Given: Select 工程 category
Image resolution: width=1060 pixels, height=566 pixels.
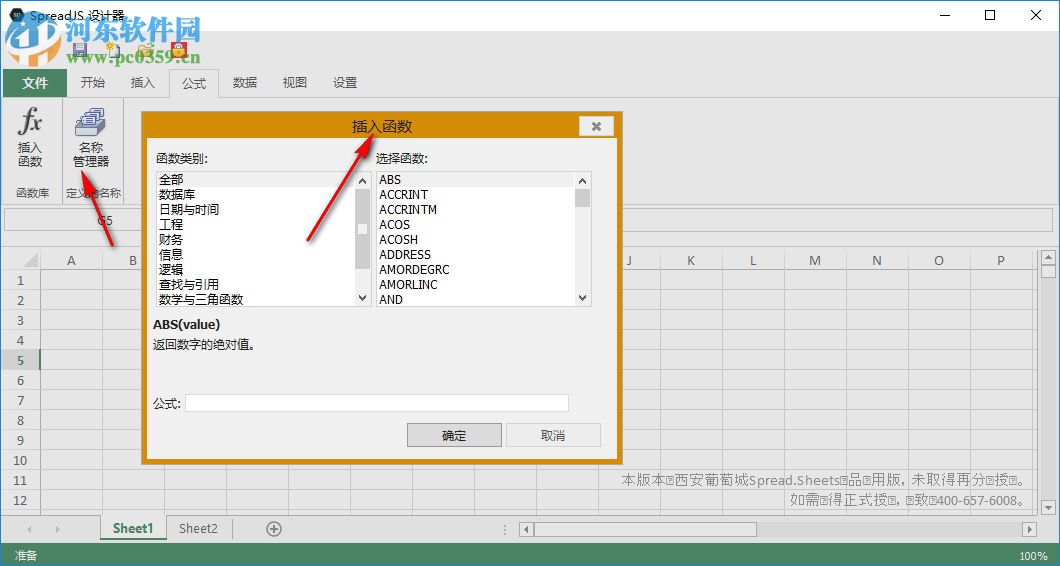Looking at the screenshot, I should tap(256, 225).
